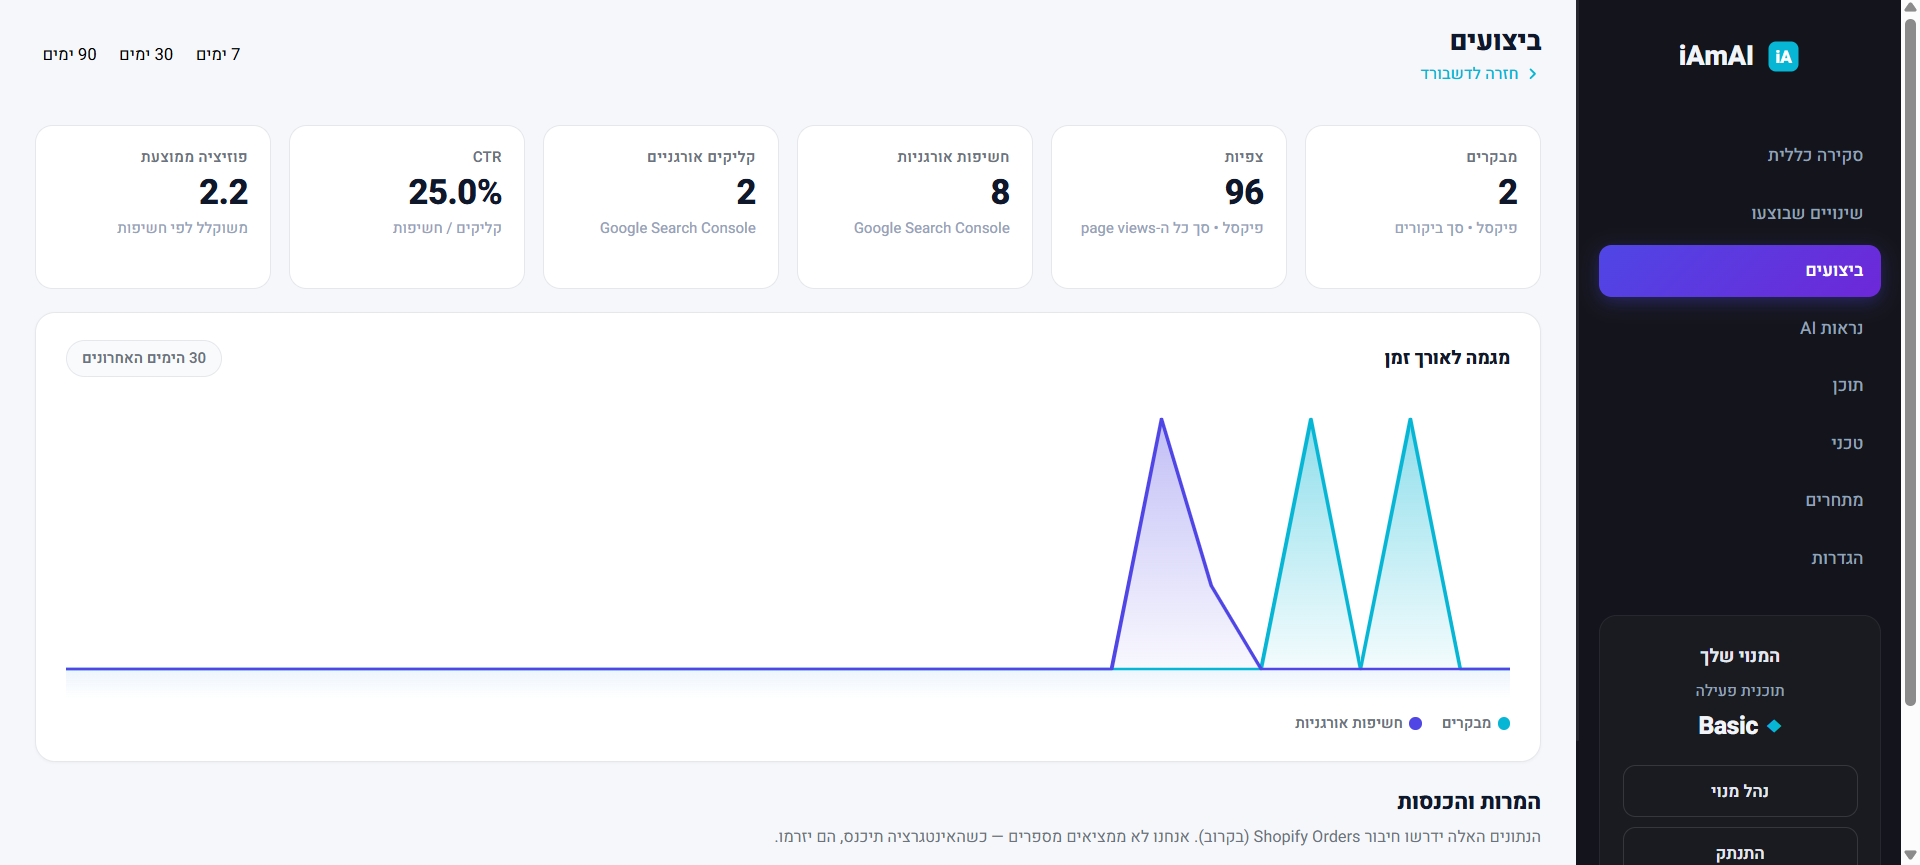Select the 7 ימים range

pos(218,54)
